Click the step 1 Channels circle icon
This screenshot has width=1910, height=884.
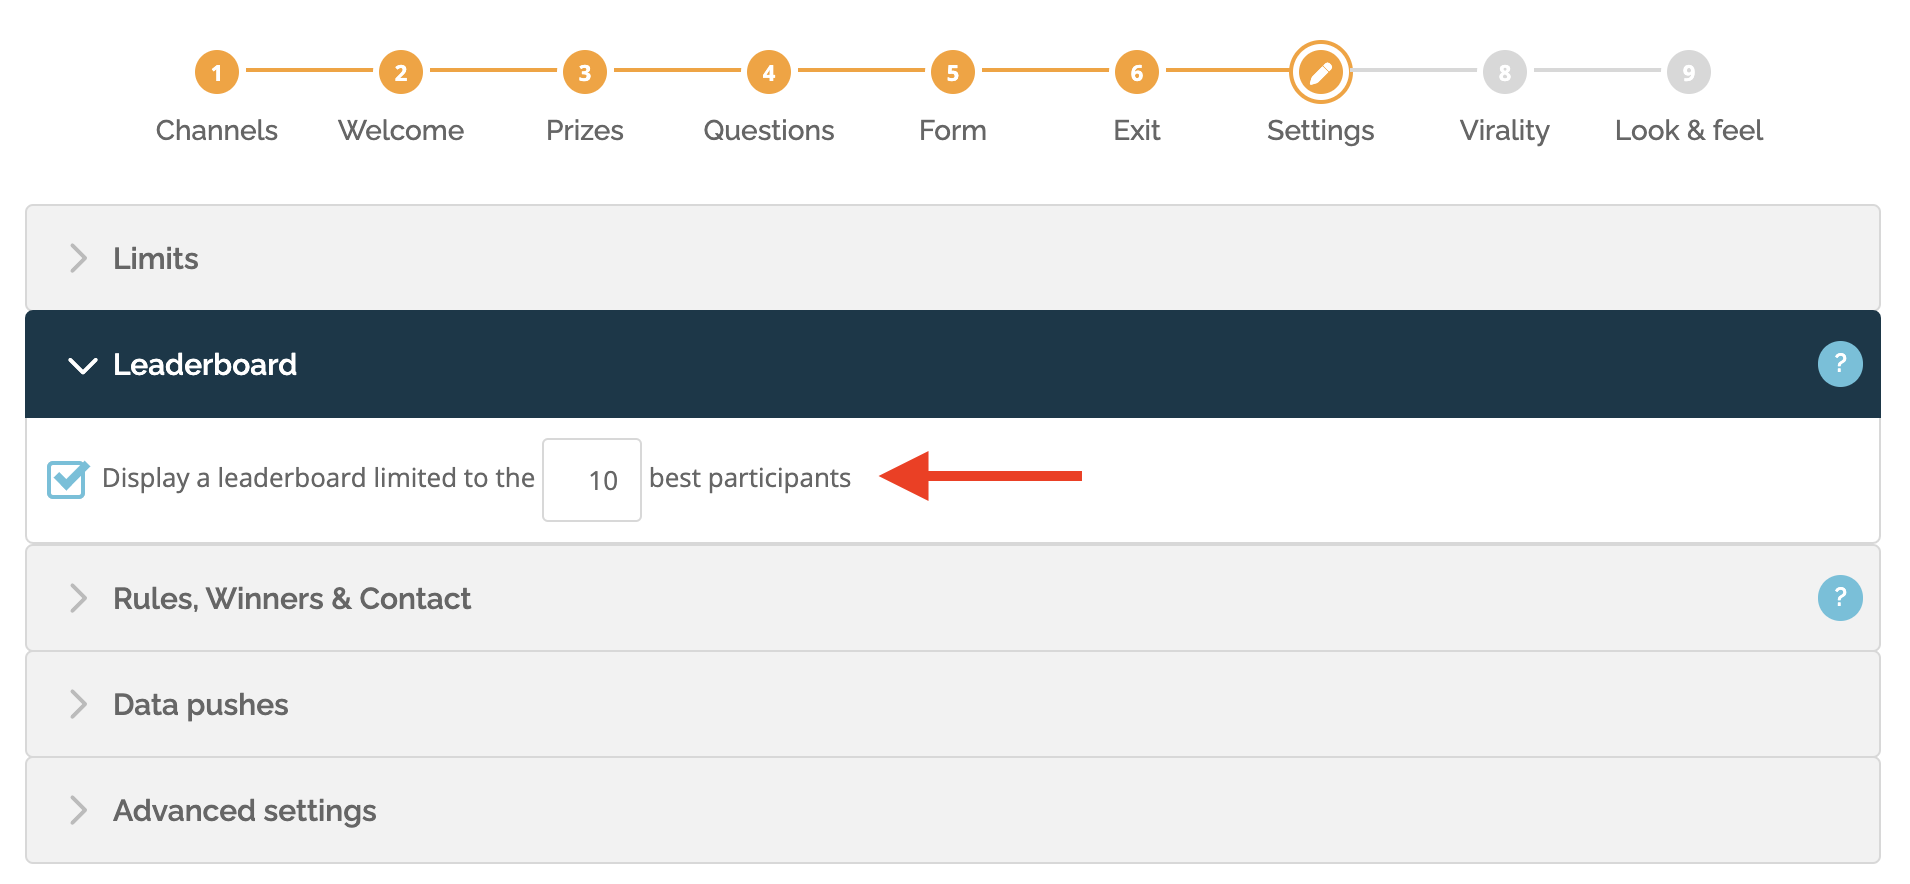(216, 72)
